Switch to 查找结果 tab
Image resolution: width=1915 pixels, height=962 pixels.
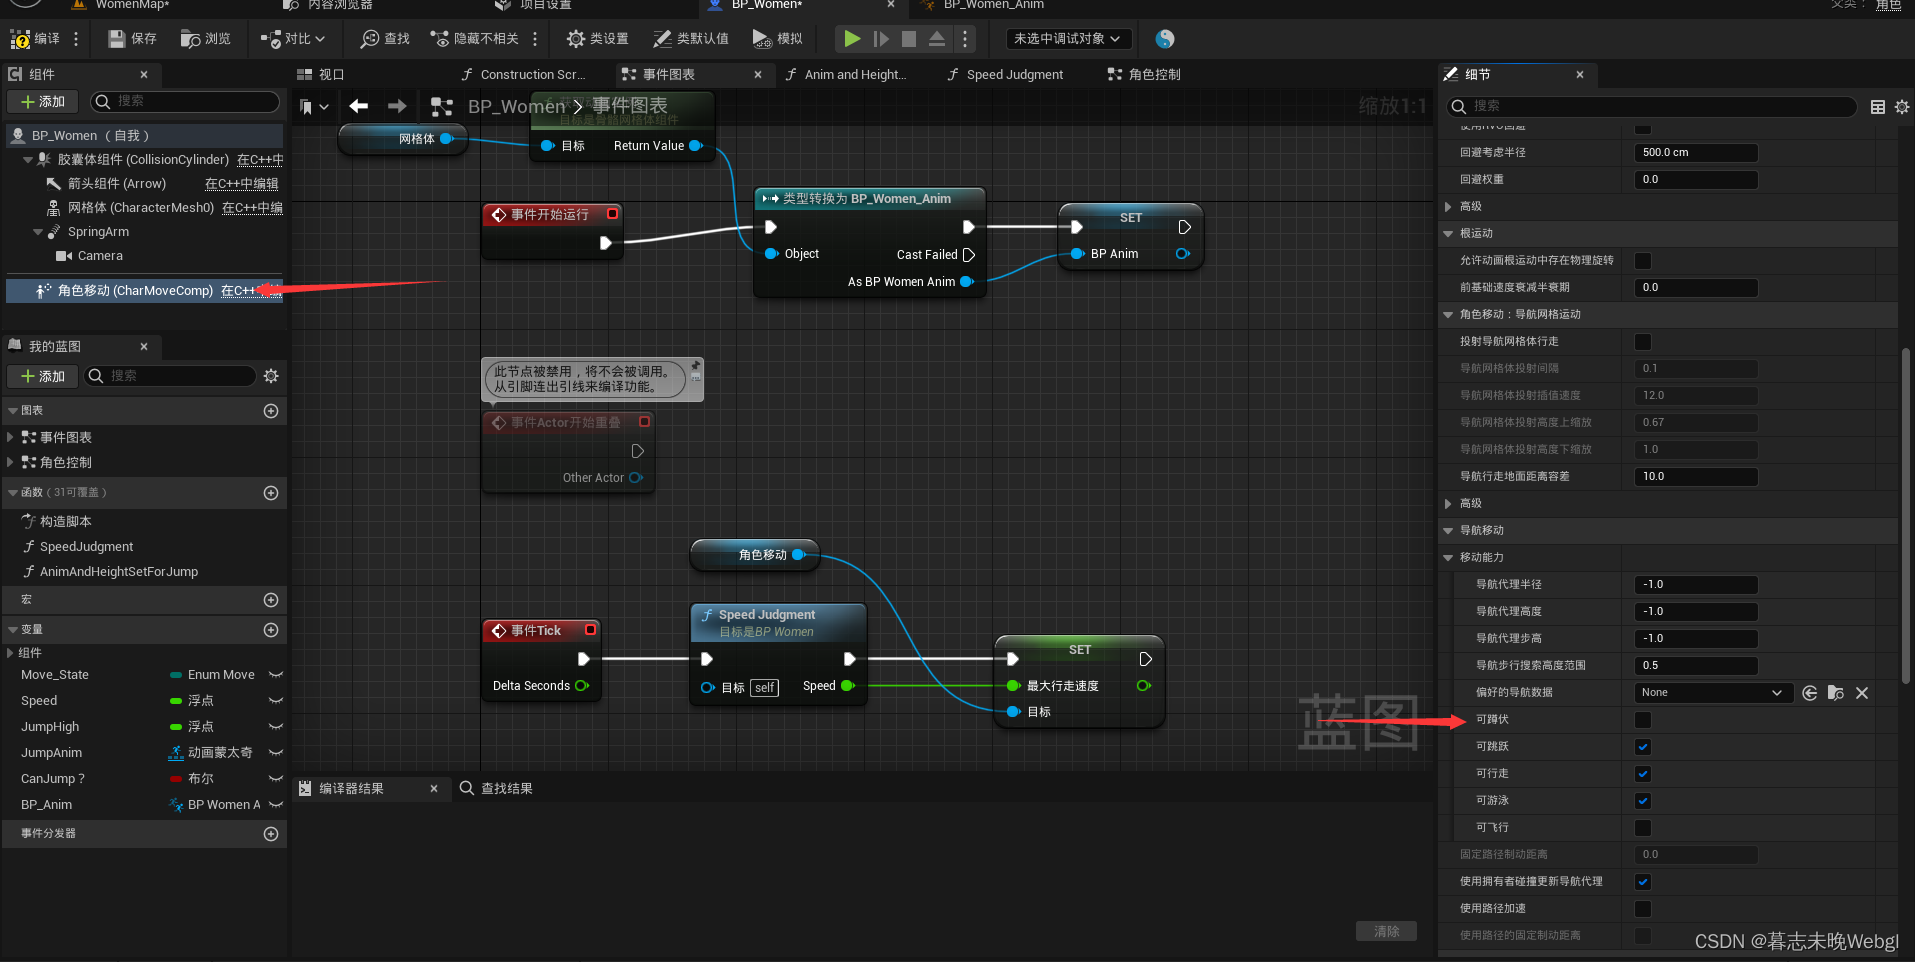pos(496,789)
